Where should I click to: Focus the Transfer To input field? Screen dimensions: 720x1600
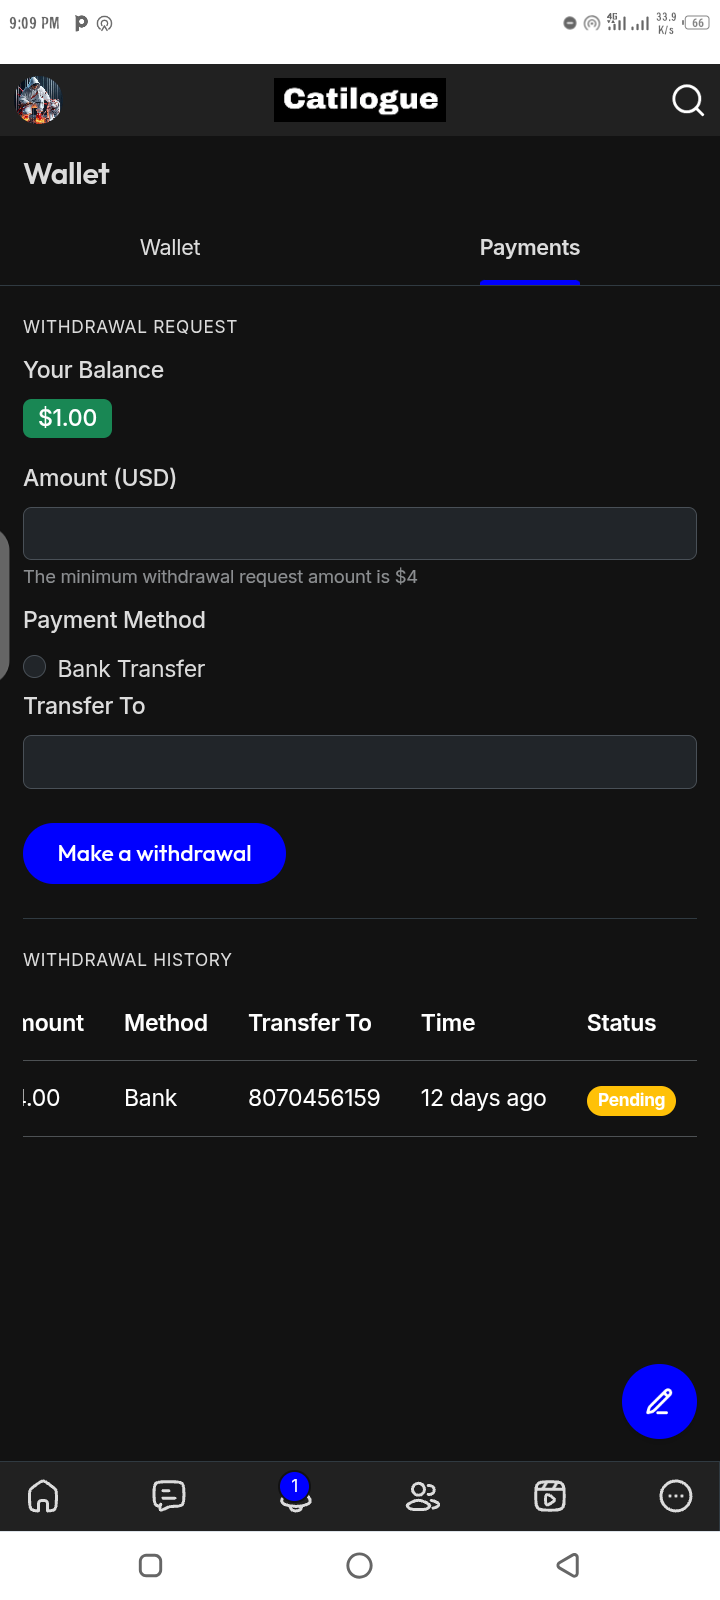pos(360,762)
